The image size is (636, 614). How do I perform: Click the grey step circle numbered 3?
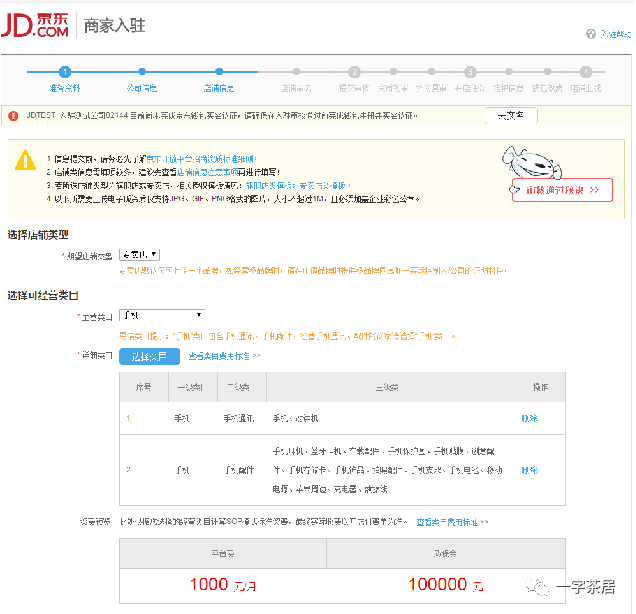470,72
